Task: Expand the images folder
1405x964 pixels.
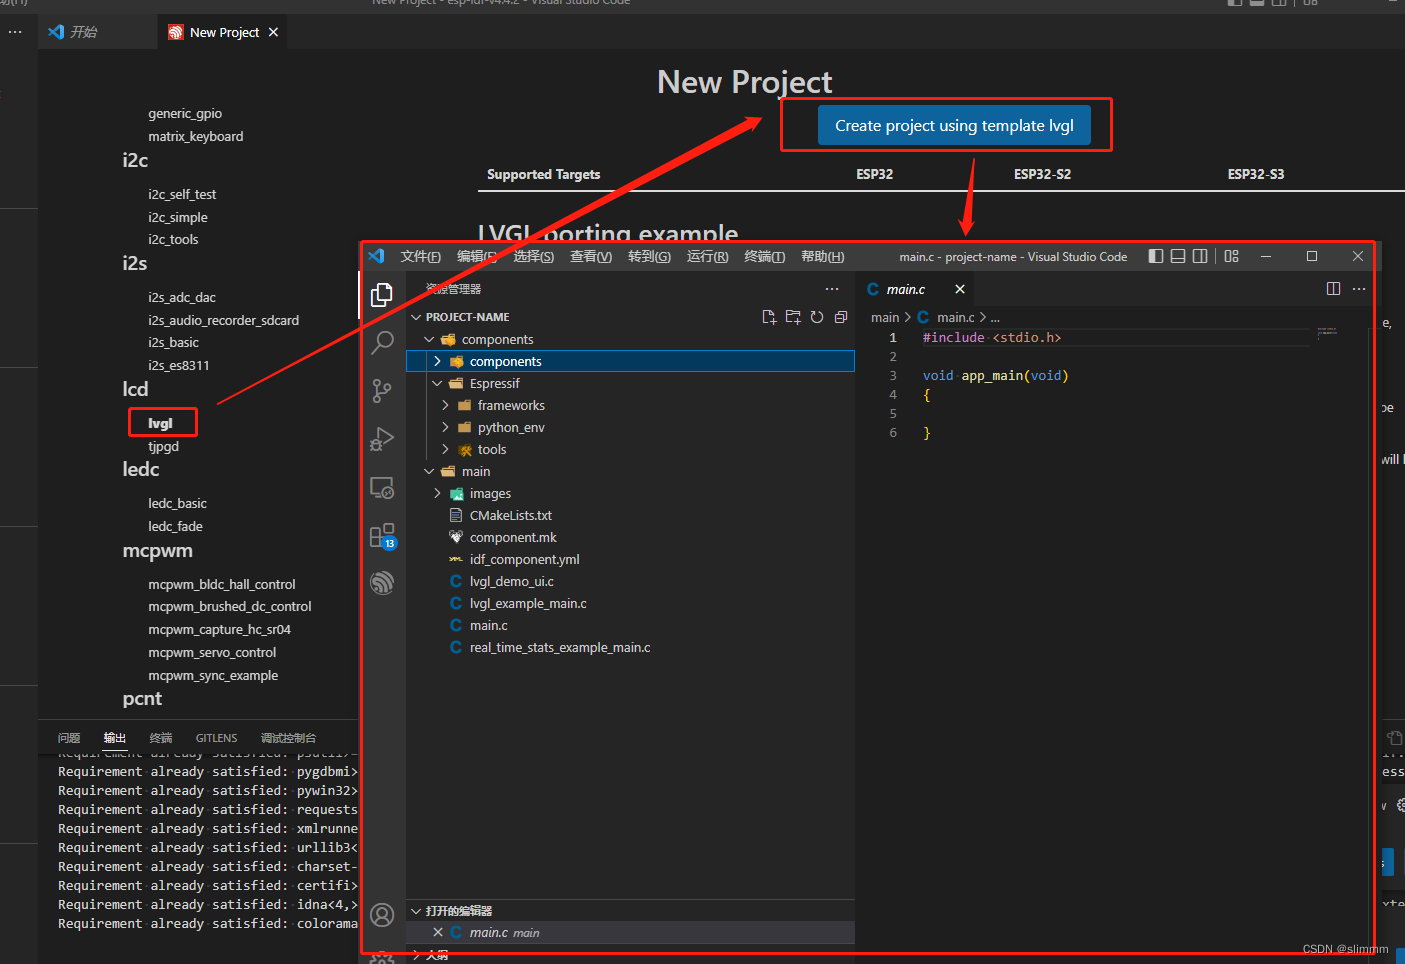Action: 437,493
